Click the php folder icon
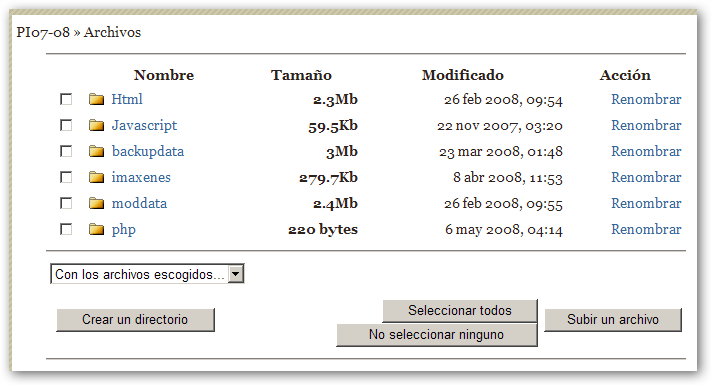 click(96, 229)
